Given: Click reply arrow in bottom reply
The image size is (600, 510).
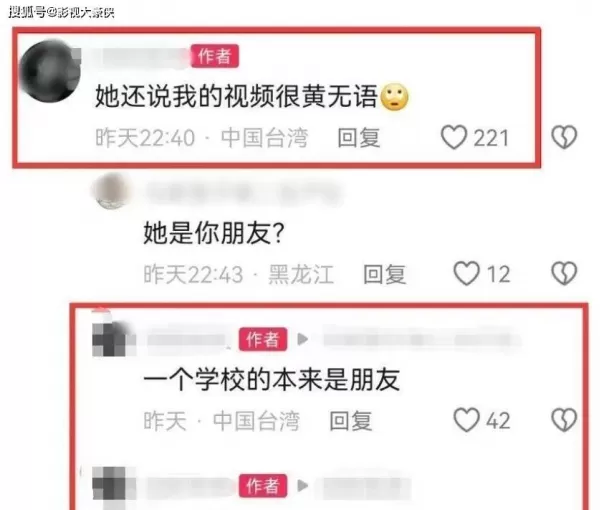Looking at the screenshot, I should (x=303, y=486).
